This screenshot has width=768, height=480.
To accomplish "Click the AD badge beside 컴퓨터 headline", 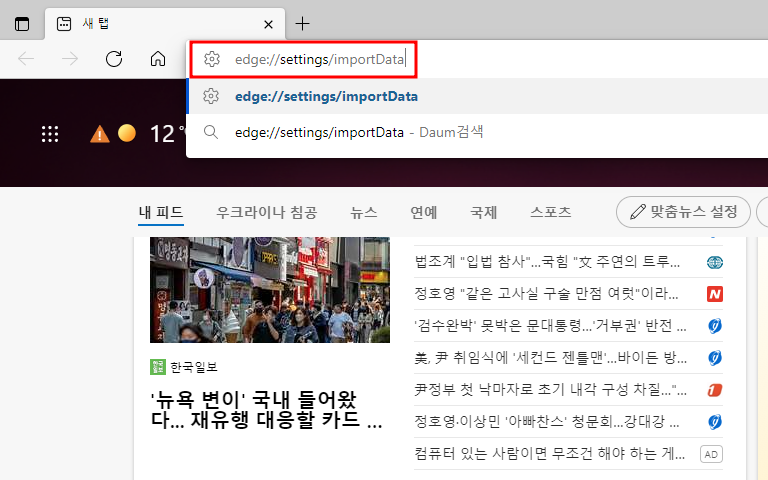I will pyautogui.click(x=711, y=454).
